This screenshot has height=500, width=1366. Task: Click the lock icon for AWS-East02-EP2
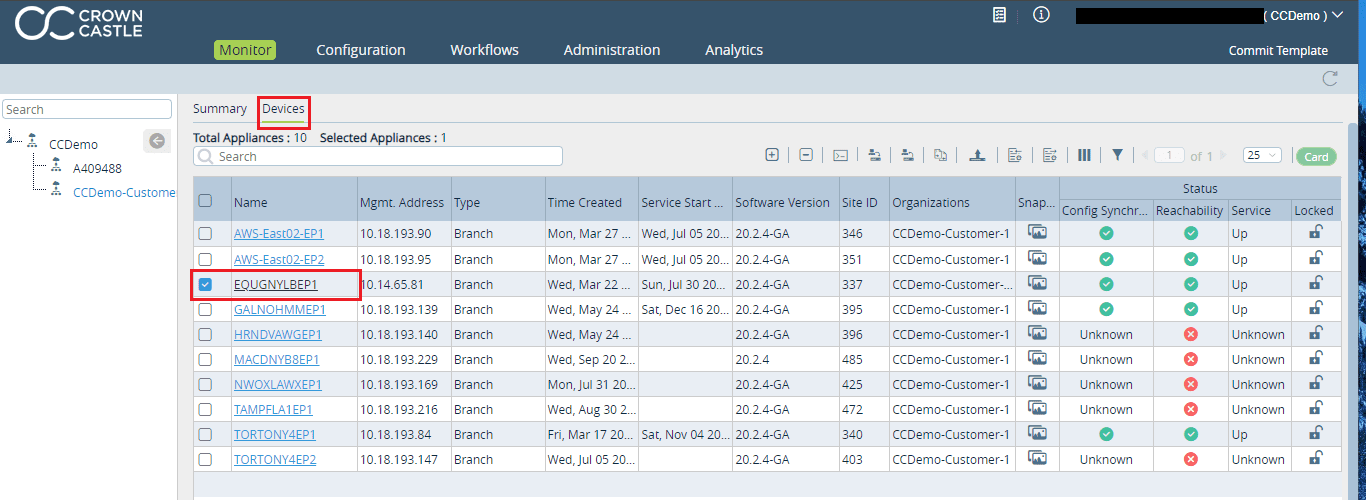(x=1315, y=258)
